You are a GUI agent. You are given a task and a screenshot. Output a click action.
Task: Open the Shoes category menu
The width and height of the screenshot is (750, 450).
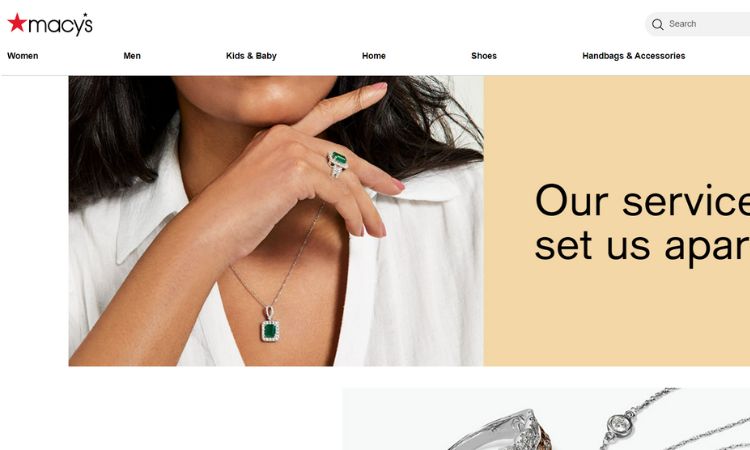pyautogui.click(x=484, y=56)
